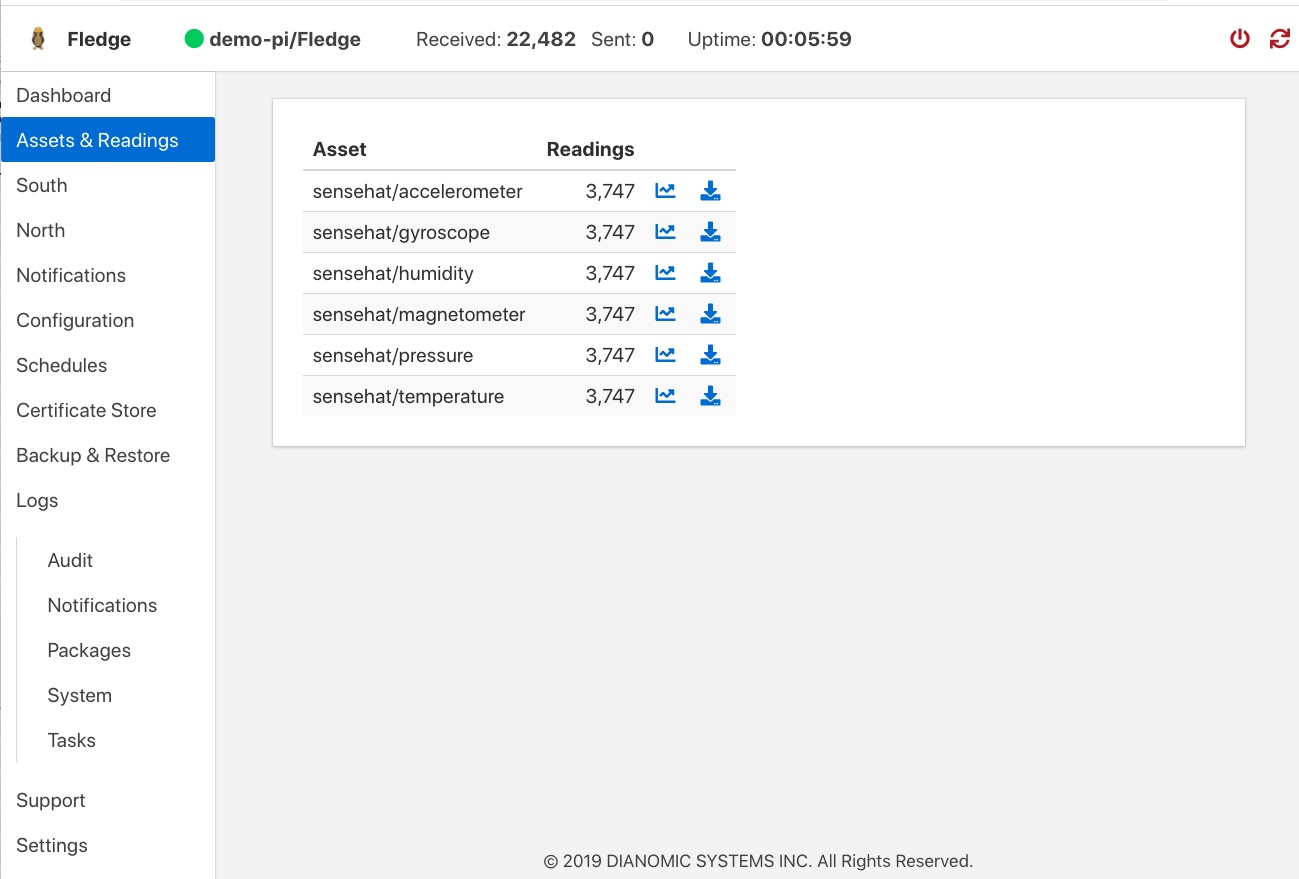This screenshot has width=1299, height=879.
Task: Select System under Logs
Action: point(79,695)
